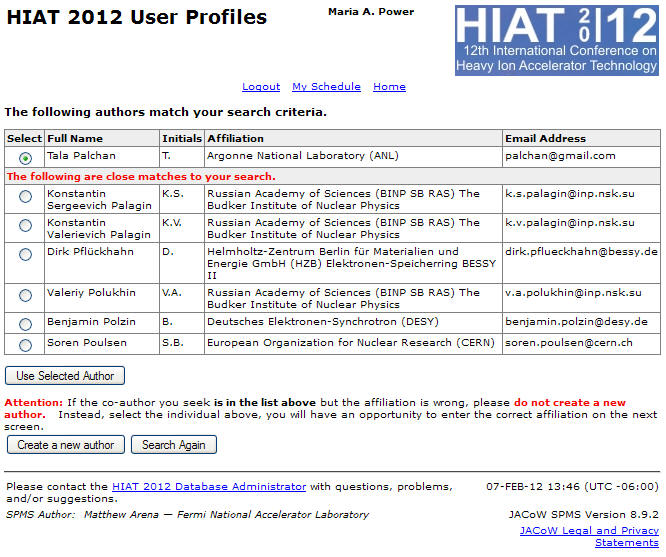This screenshot has width=666, height=557.
Task: Click Helmholtz-Zentrum Berlin affiliation cell
Action: [x=353, y=263]
